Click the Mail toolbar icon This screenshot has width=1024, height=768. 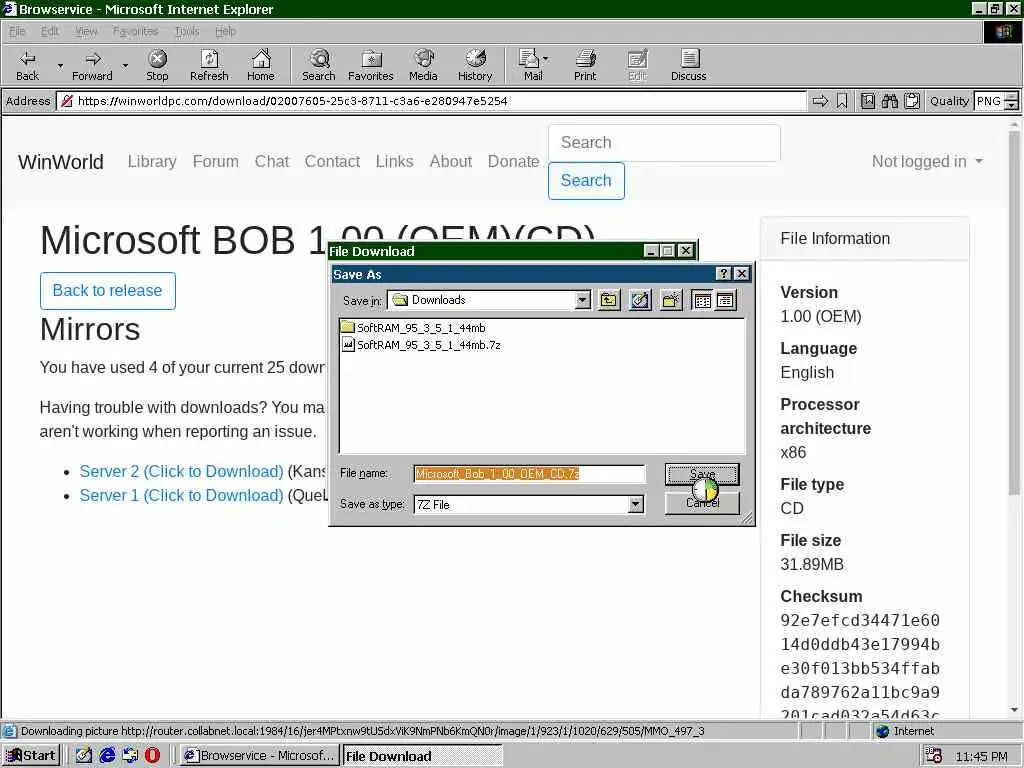pos(530,65)
